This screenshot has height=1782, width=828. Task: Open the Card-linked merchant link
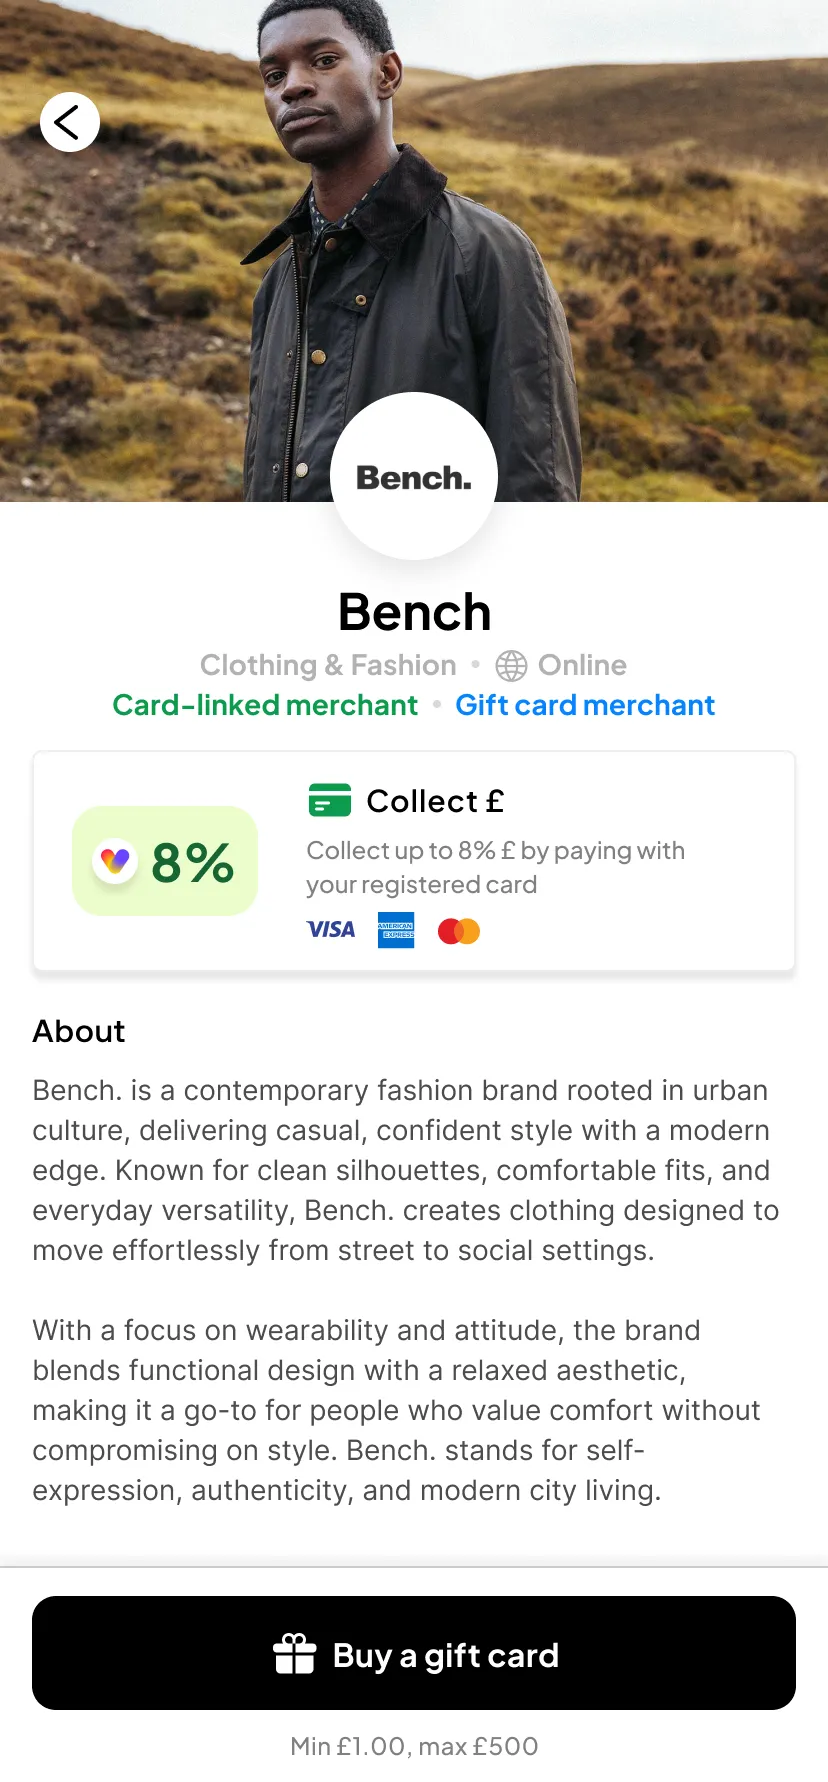pyautogui.click(x=265, y=705)
